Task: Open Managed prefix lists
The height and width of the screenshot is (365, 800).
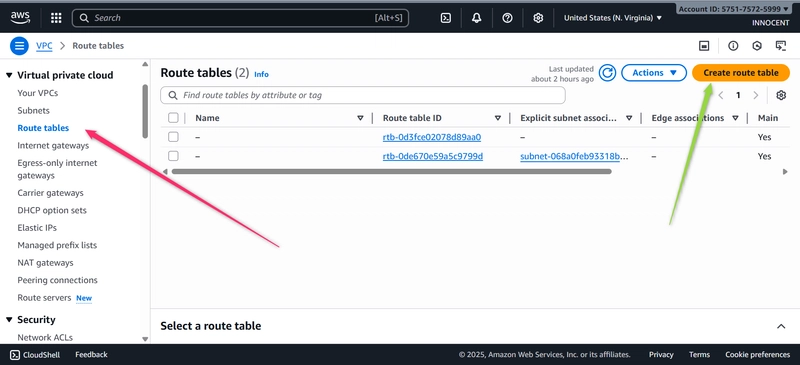Action: (x=57, y=245)
